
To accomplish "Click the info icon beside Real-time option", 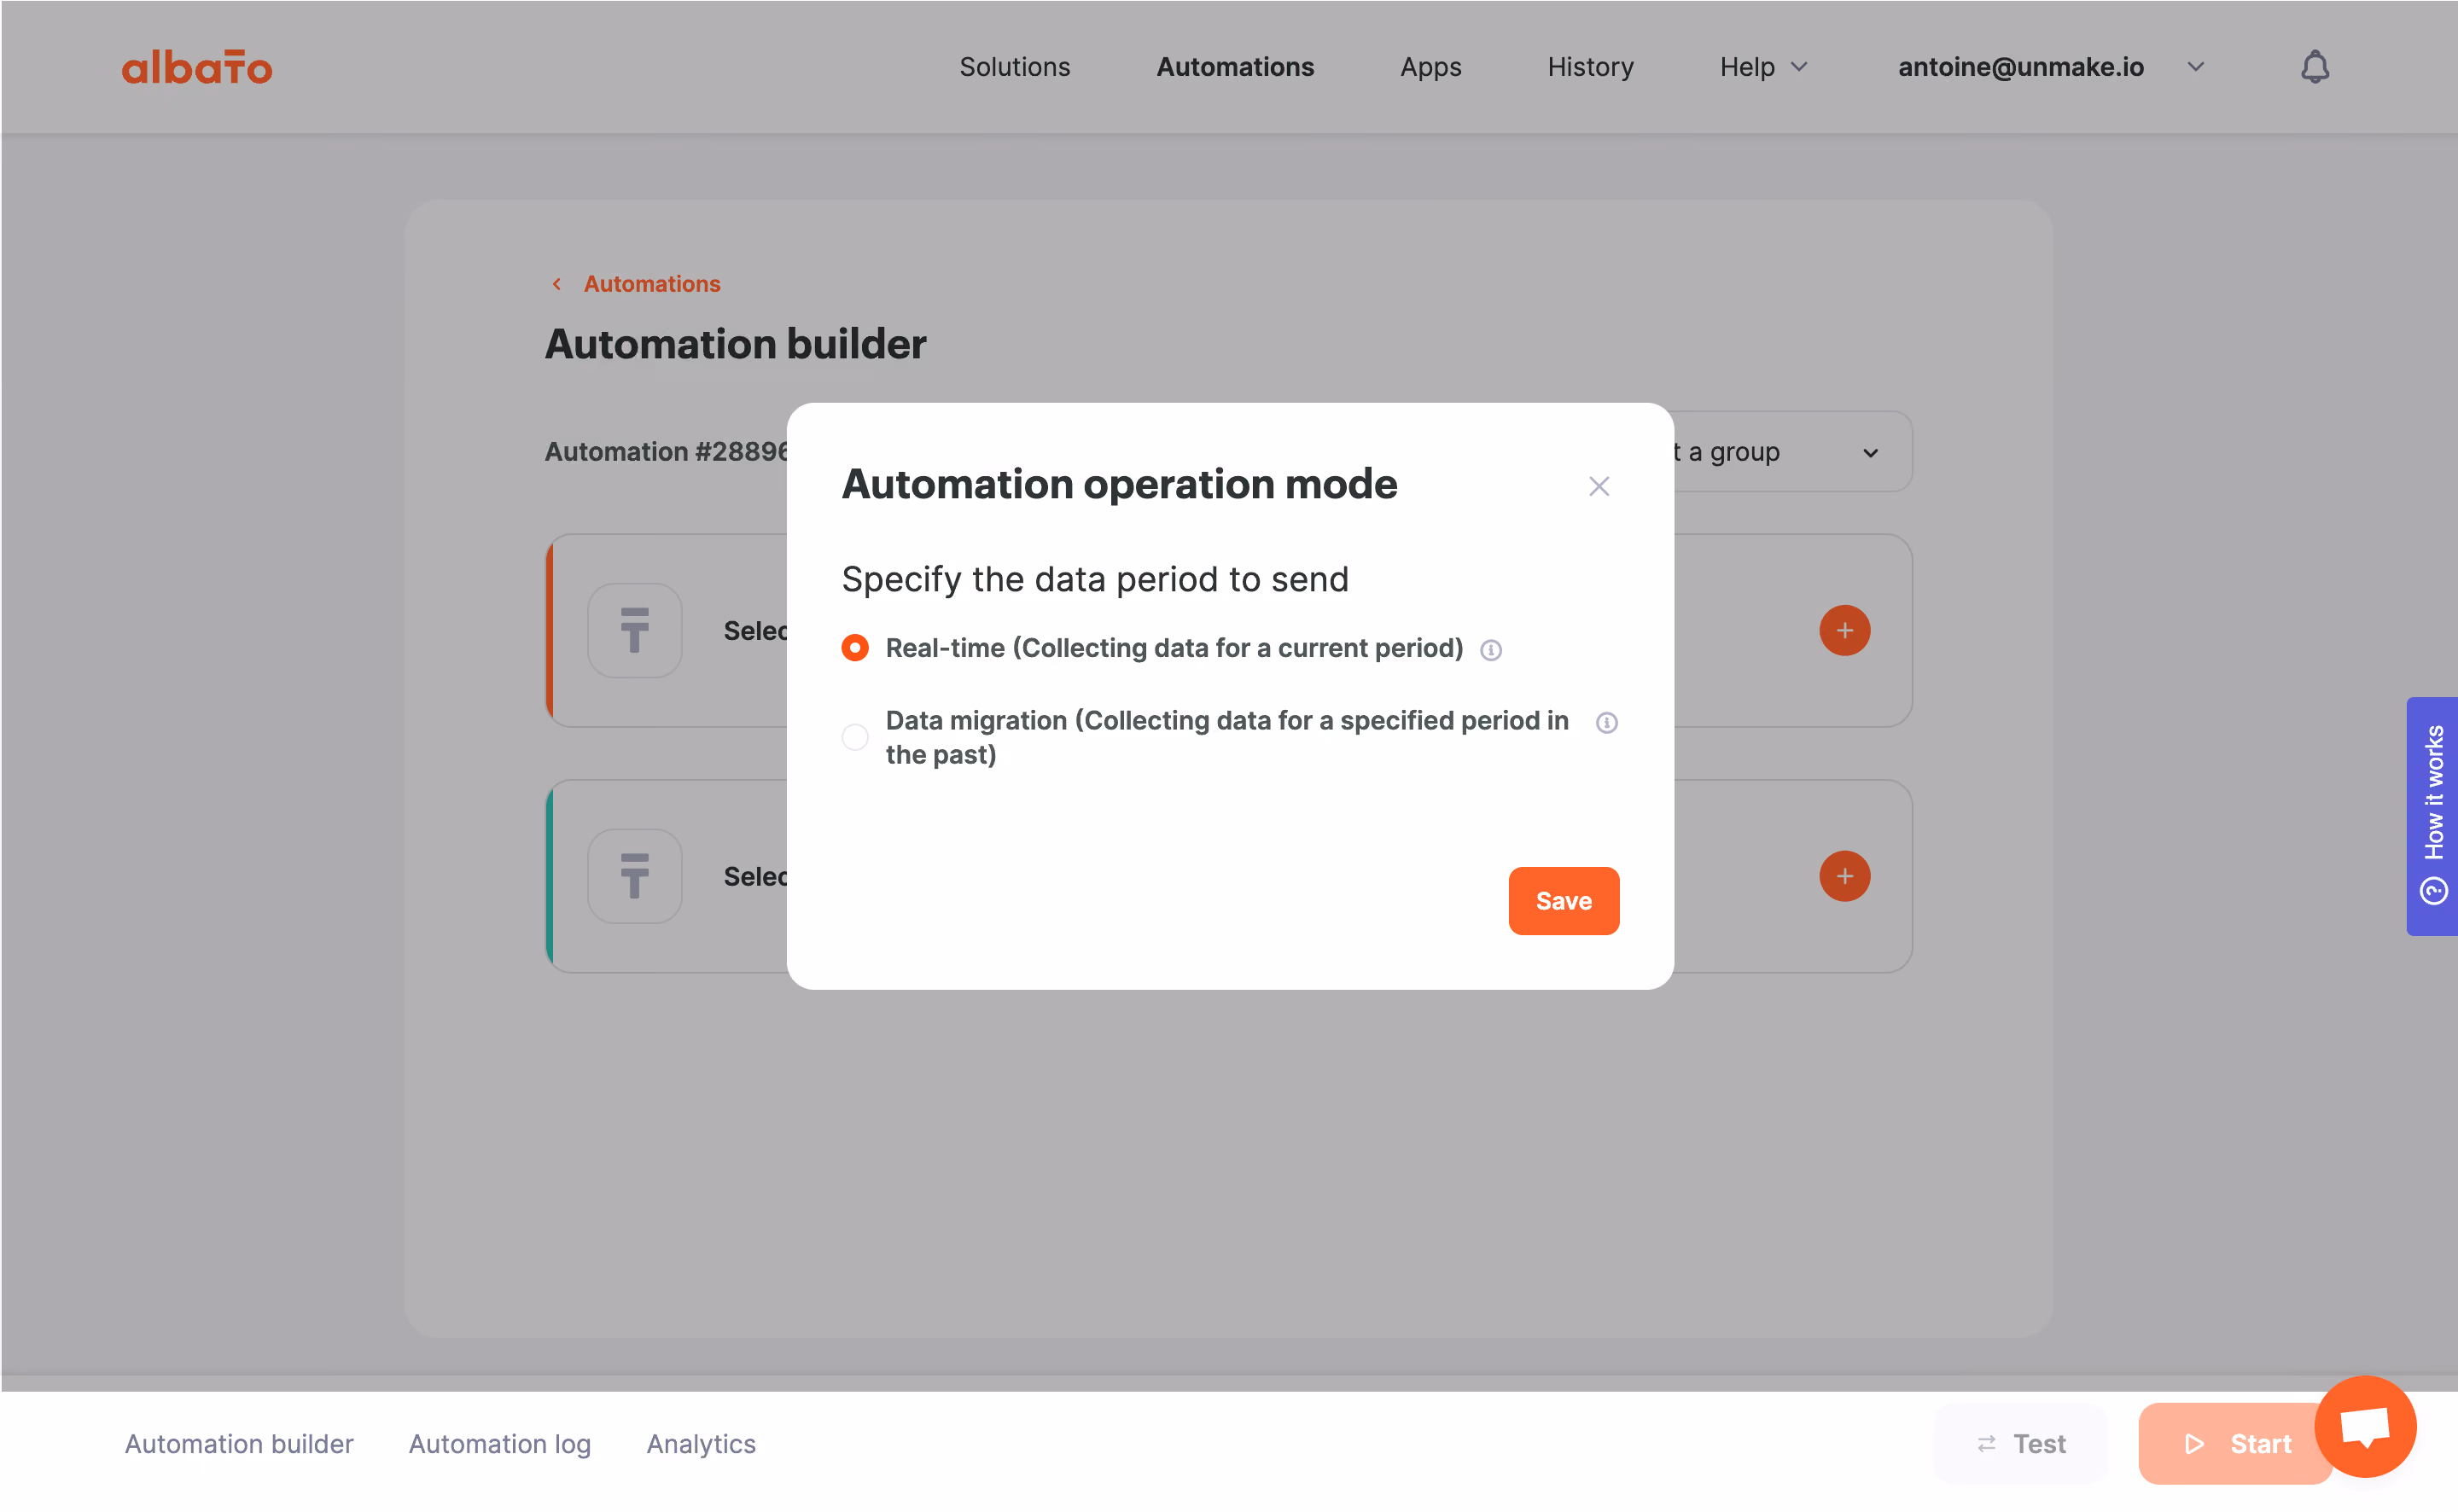I will click(x=1490, y=650).
